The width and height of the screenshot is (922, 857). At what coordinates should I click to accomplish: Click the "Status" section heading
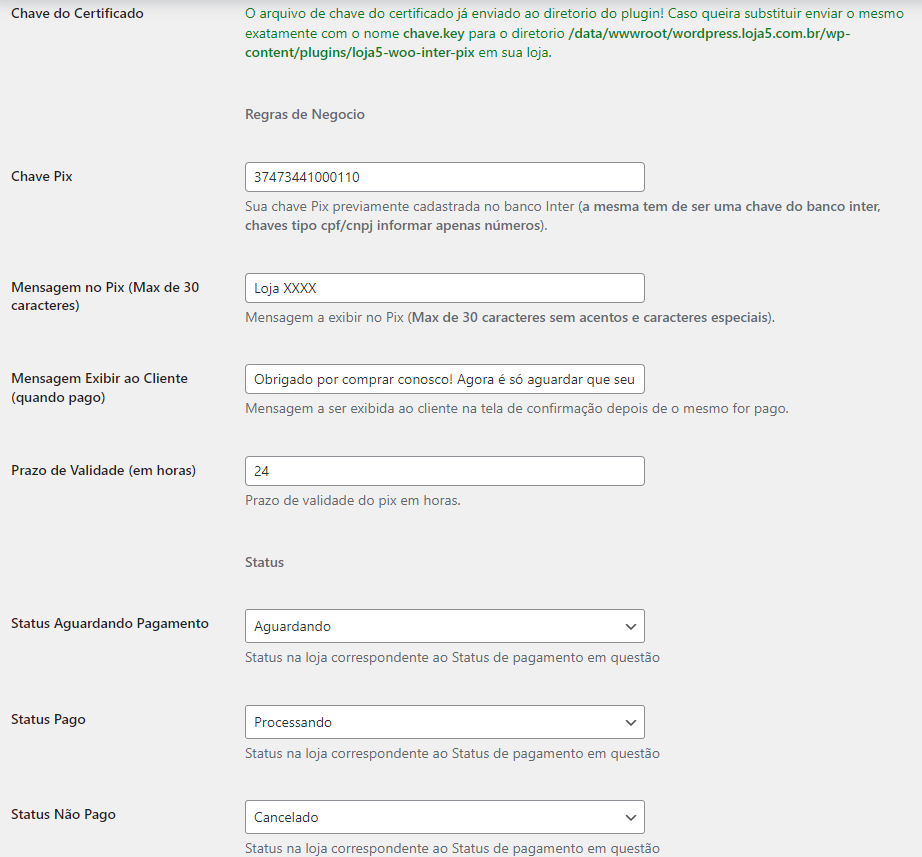tap(264, 563)
